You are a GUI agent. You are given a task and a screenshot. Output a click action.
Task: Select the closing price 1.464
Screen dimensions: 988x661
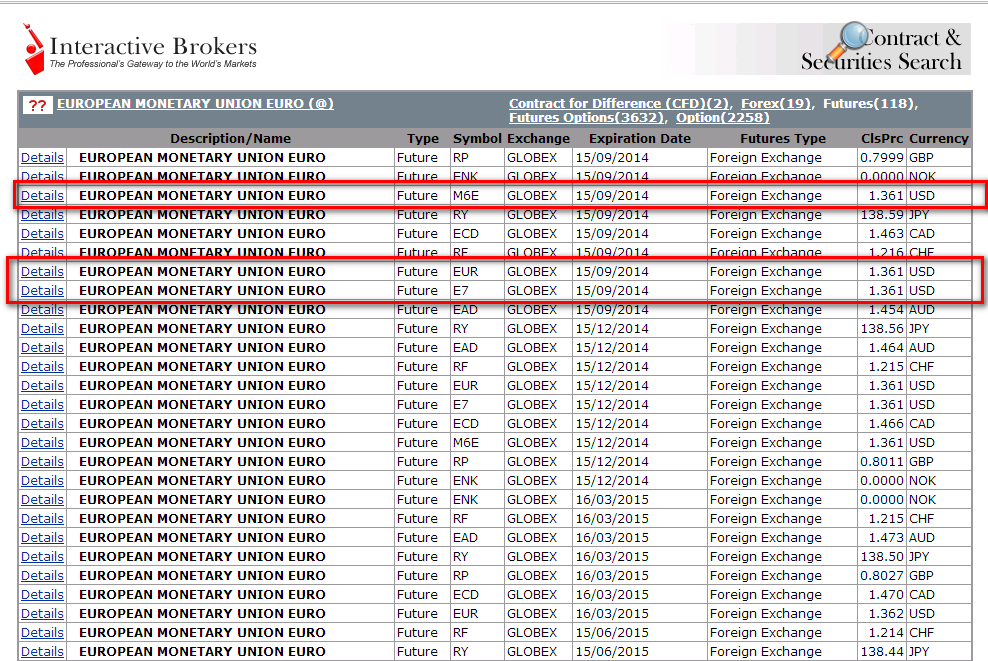click(x=886, y=347)
